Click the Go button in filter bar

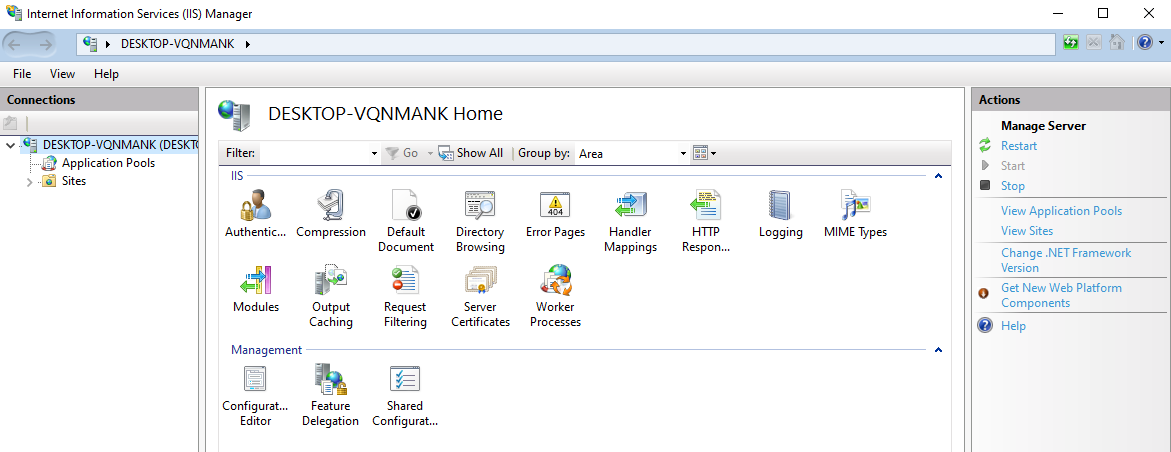pyautogui.click(x=402, y=153)
